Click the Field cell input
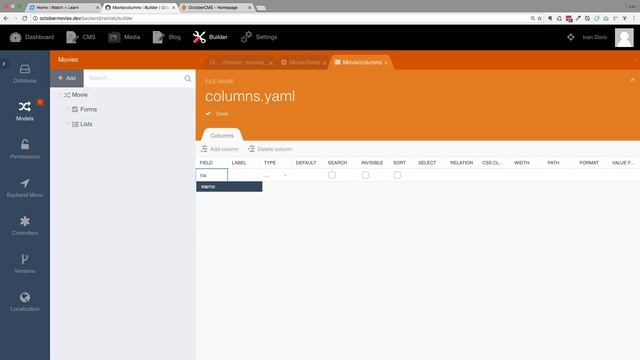Screen dimensions: 640x360 212,175
